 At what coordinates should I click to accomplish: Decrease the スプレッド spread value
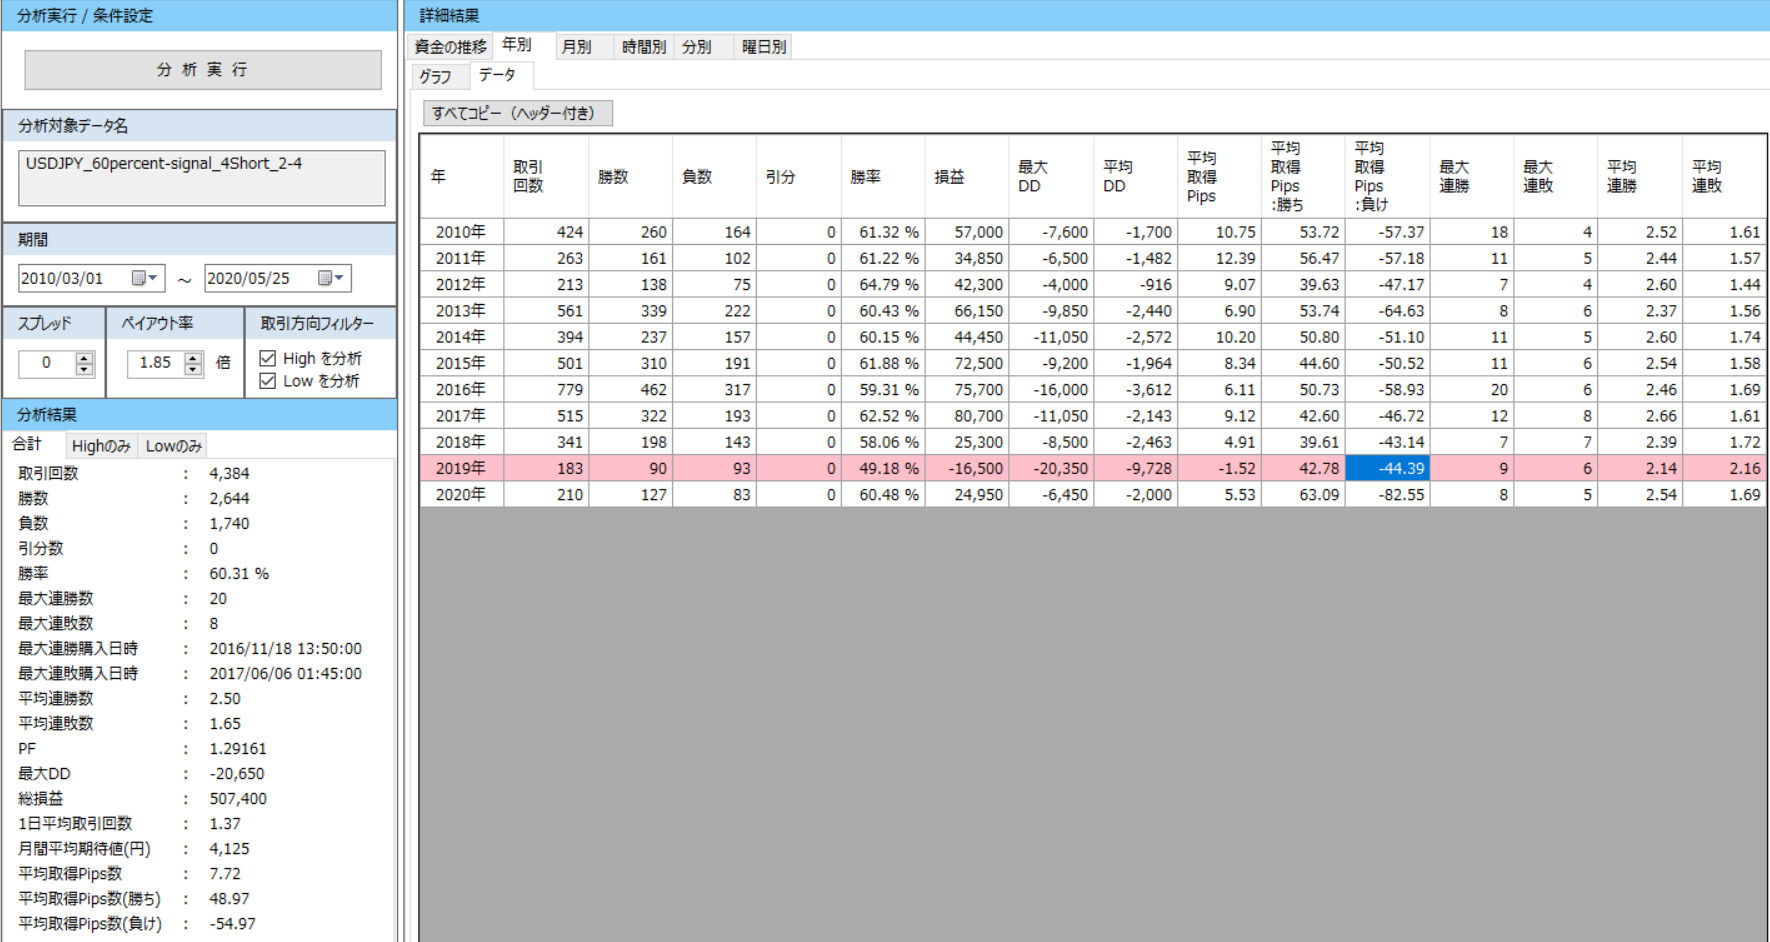pyautogui.click(x=85, y=369)
